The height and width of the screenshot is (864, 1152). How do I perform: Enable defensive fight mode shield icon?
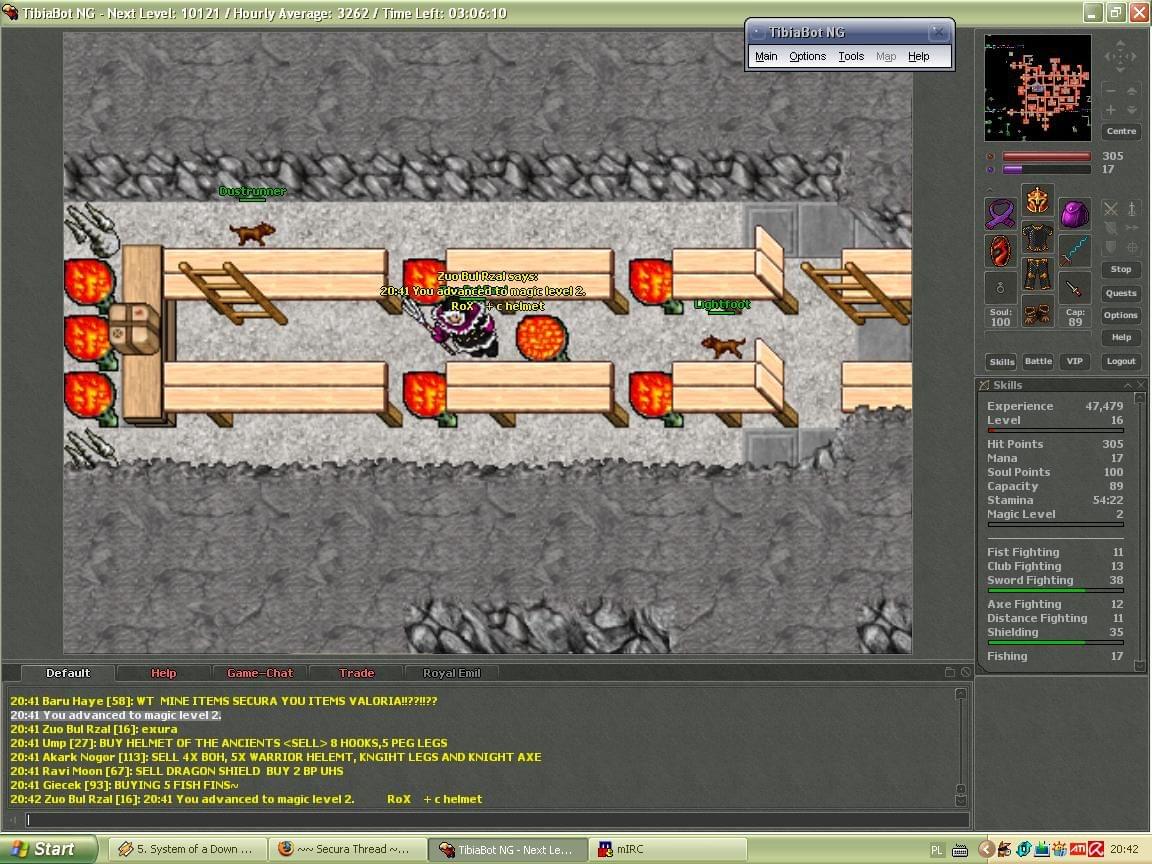click(x=1110, y=247)
